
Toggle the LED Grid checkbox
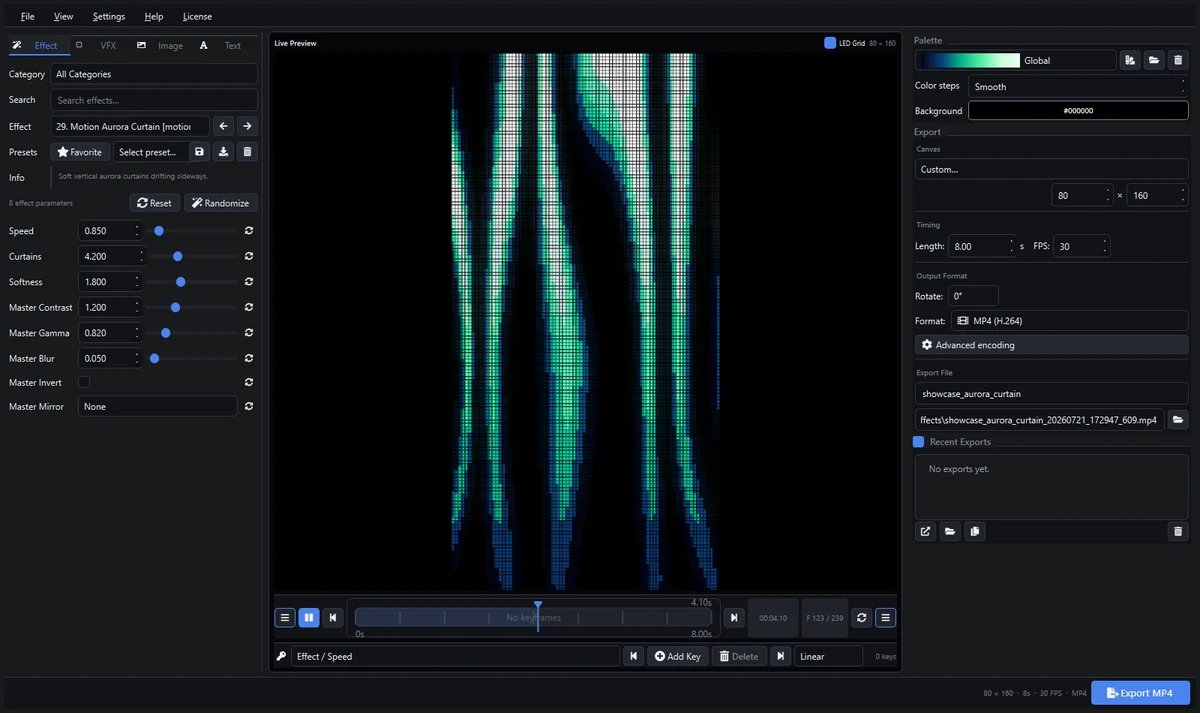click(x=830, y=43)
